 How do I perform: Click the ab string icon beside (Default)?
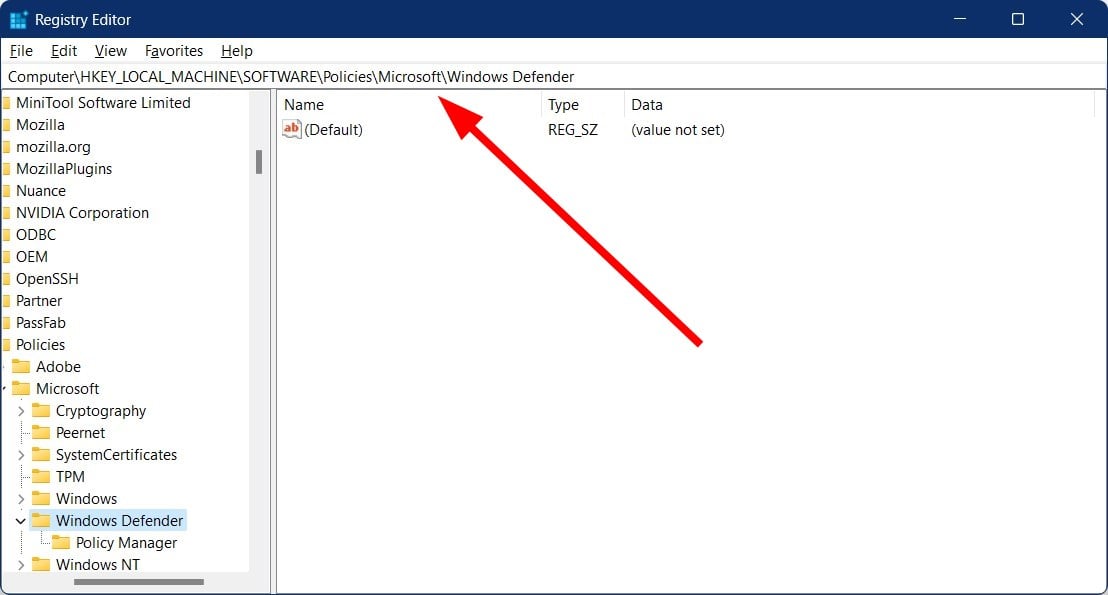coord(292,129)
